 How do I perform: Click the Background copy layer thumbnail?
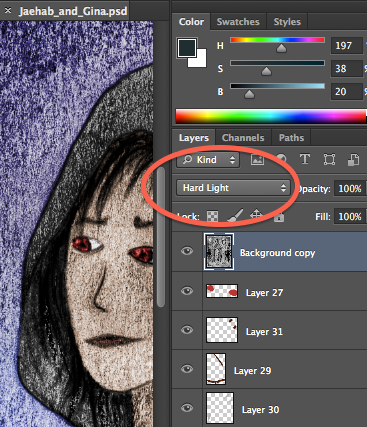219,252
